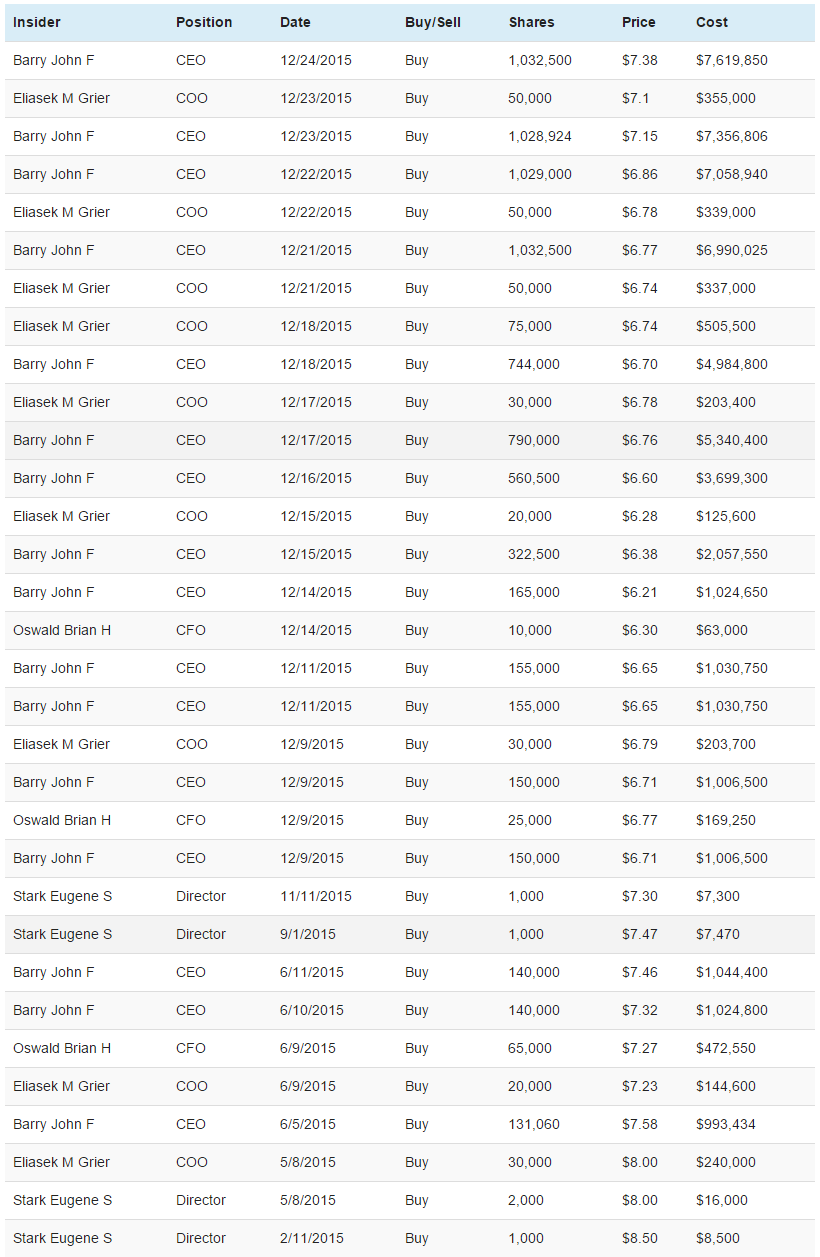
Task: Sort by the Date column header
Action: coord(295,22)
